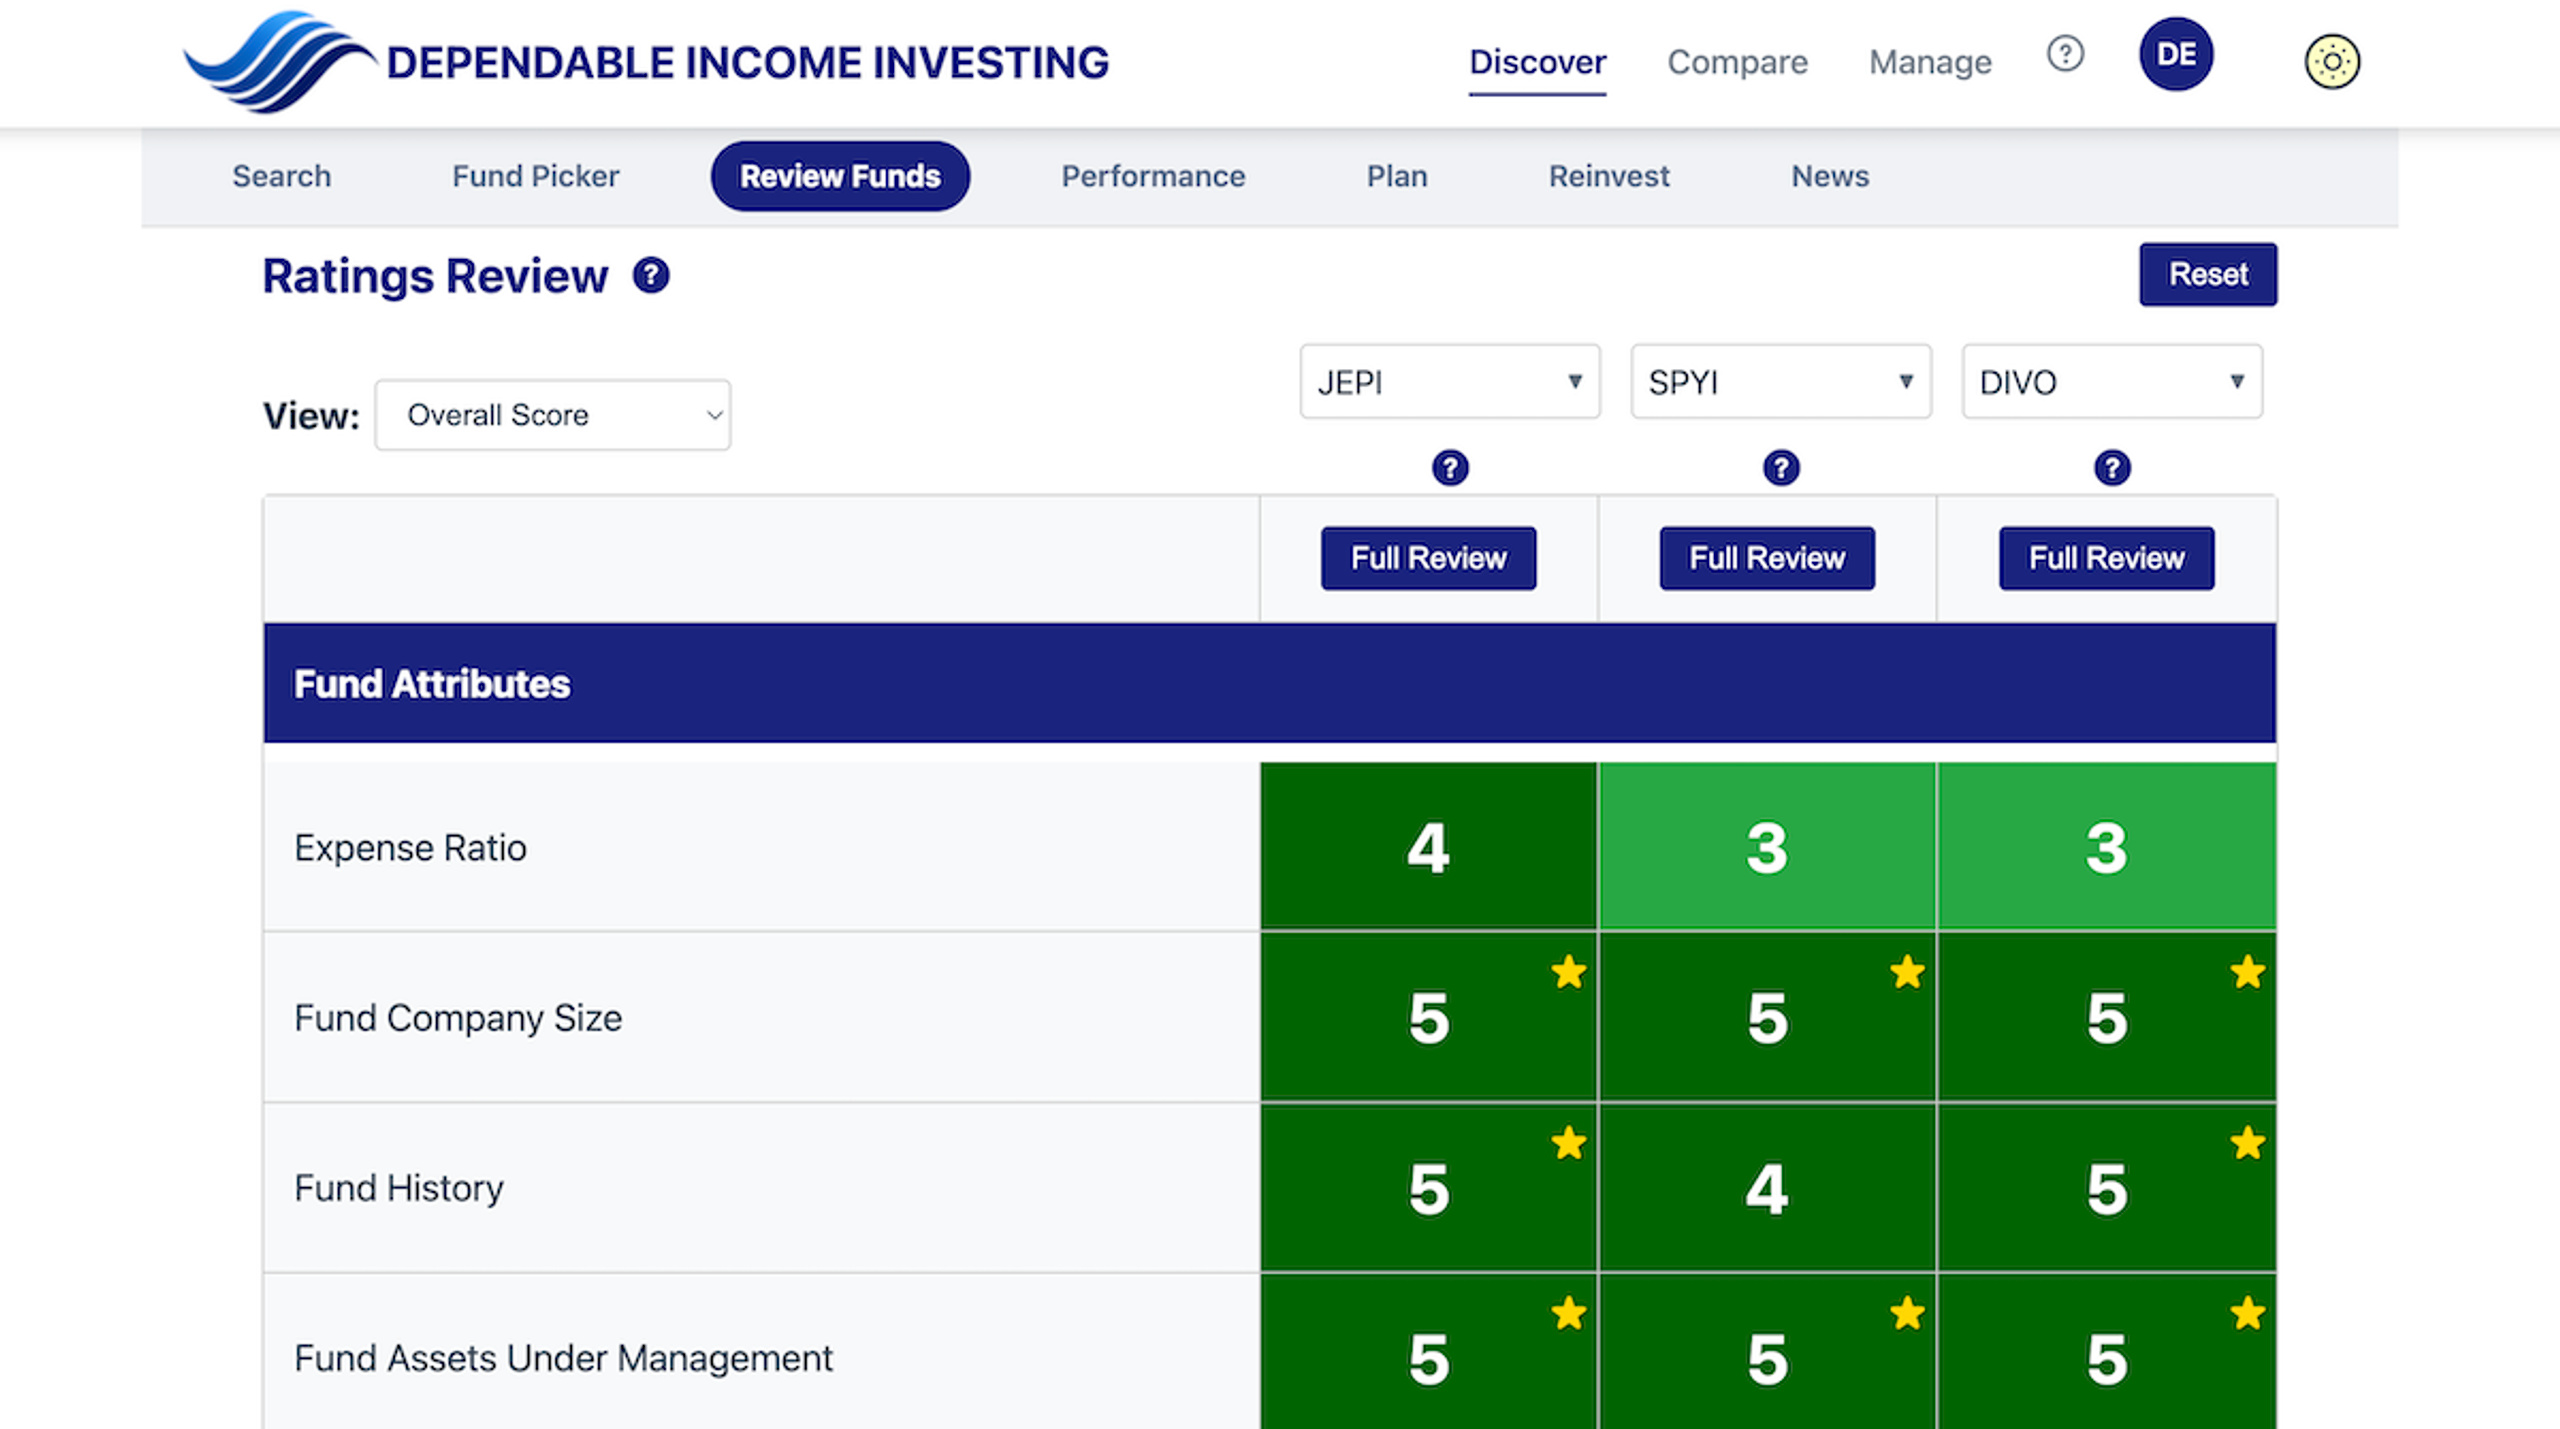
Task: Switch to the Performance tab
Action: (x=1153, y=176)
